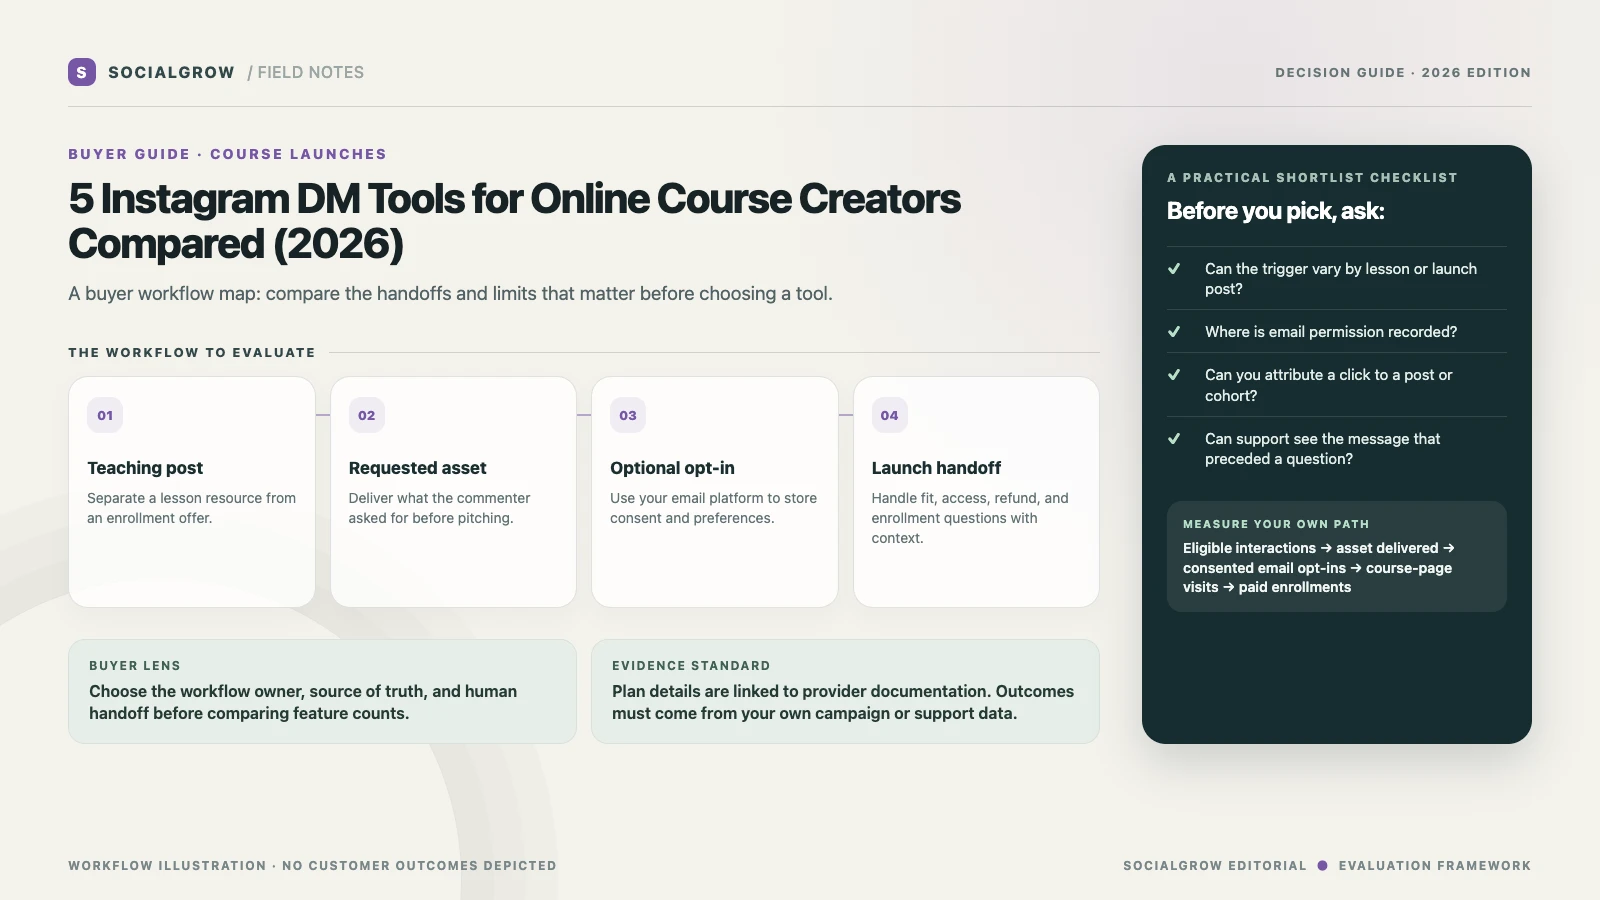Click 'Can support see the message' question
Screen dimensions: 1600x900
1323,449
